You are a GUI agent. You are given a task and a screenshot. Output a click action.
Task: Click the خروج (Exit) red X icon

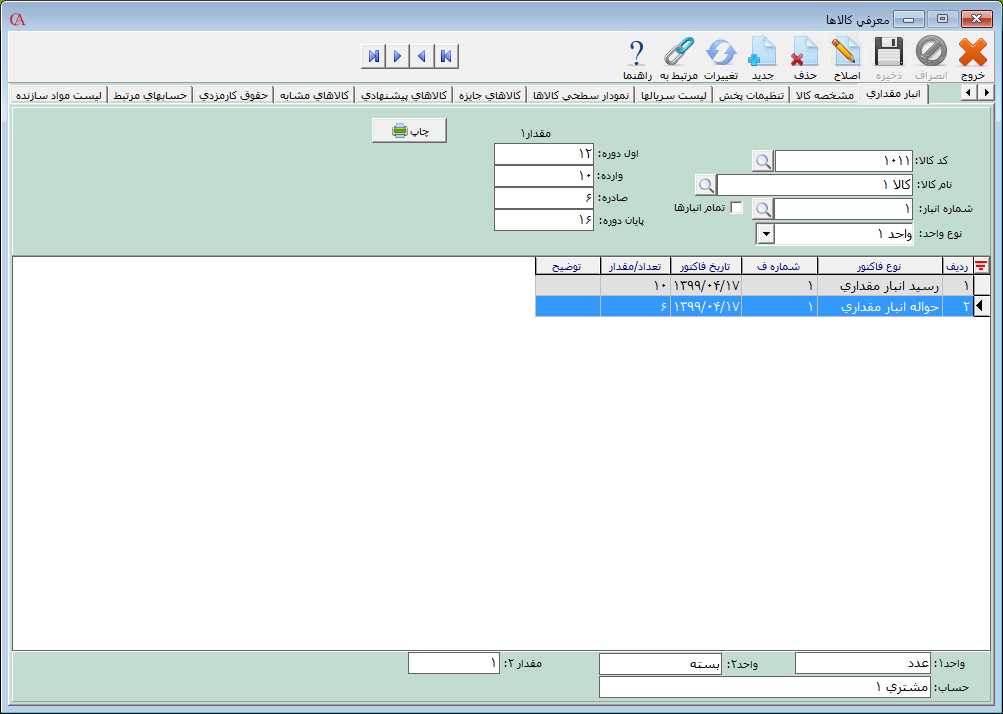[971, 52]
